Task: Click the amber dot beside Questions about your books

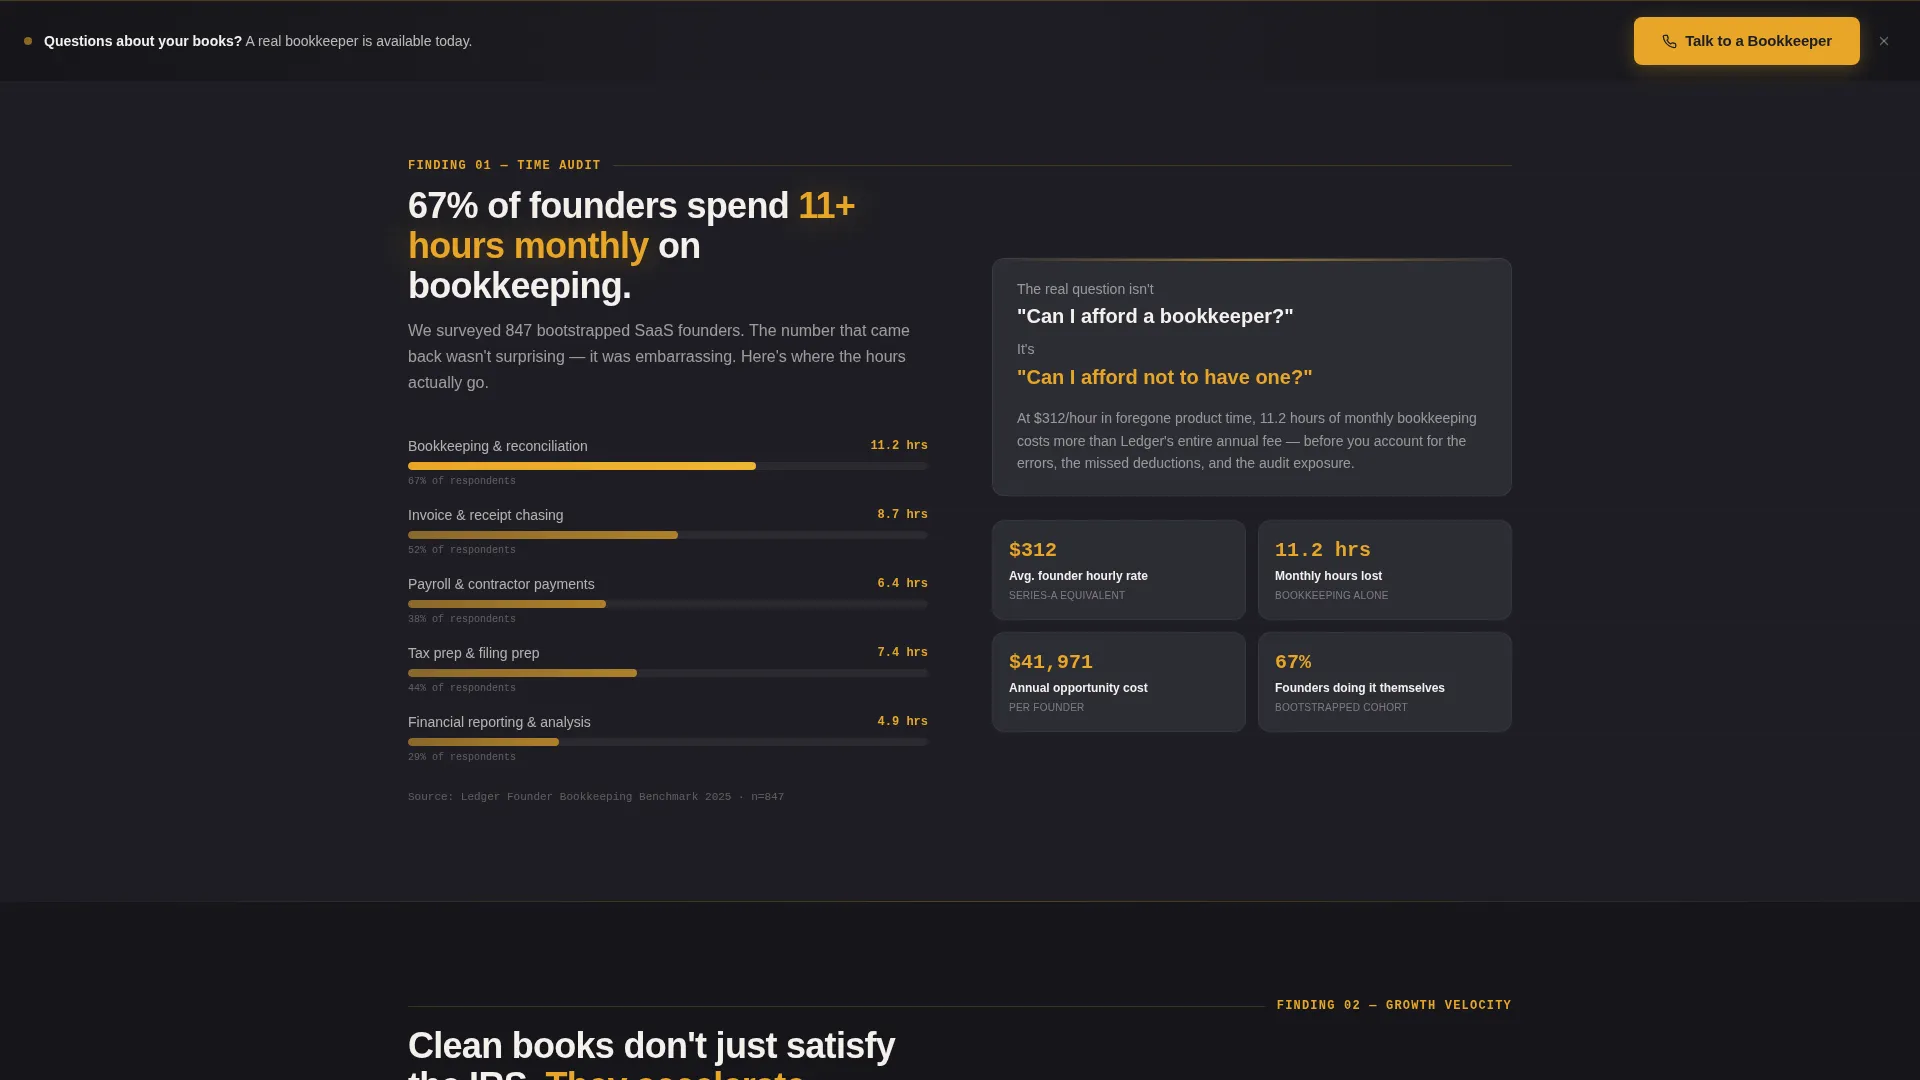Action: [x=28, y=41]
